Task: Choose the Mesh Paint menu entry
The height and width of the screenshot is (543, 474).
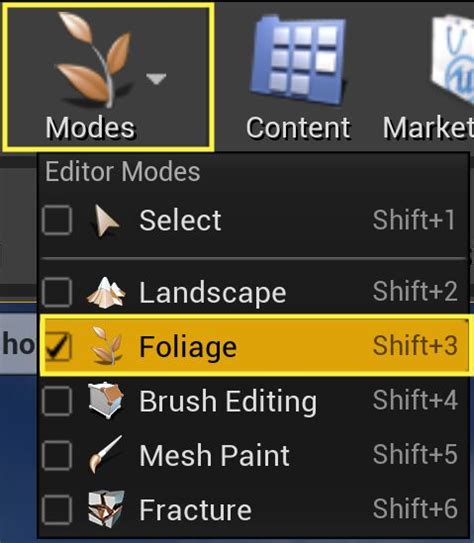Action: pyautogui.click(x=254, y=455)
